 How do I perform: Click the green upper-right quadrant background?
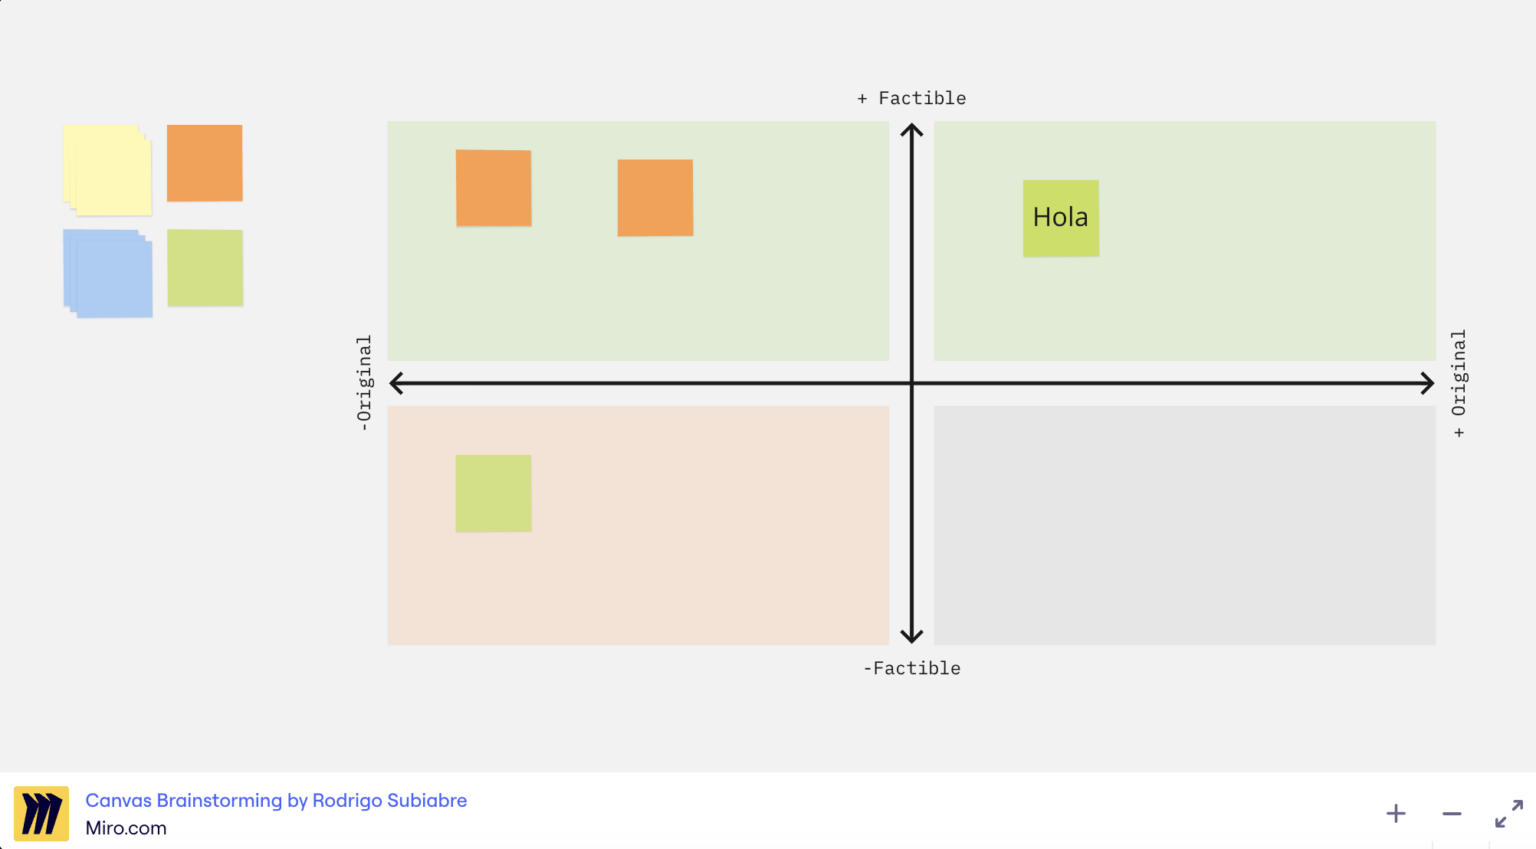[x=1250, y=300]
